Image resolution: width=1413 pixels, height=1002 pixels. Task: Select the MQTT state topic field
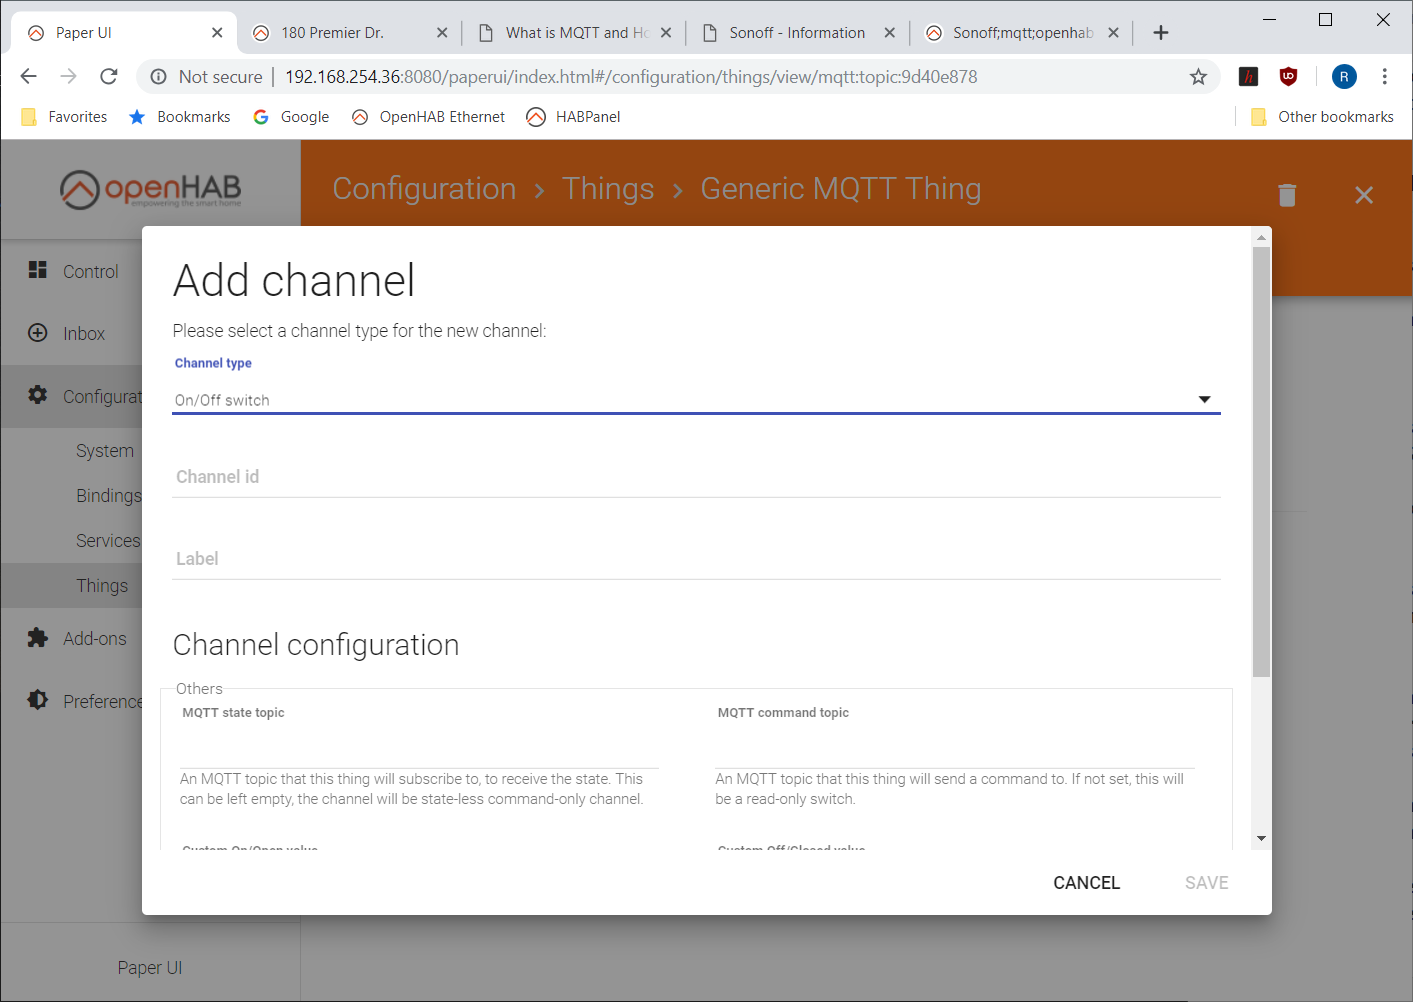(x=419, y=749)
